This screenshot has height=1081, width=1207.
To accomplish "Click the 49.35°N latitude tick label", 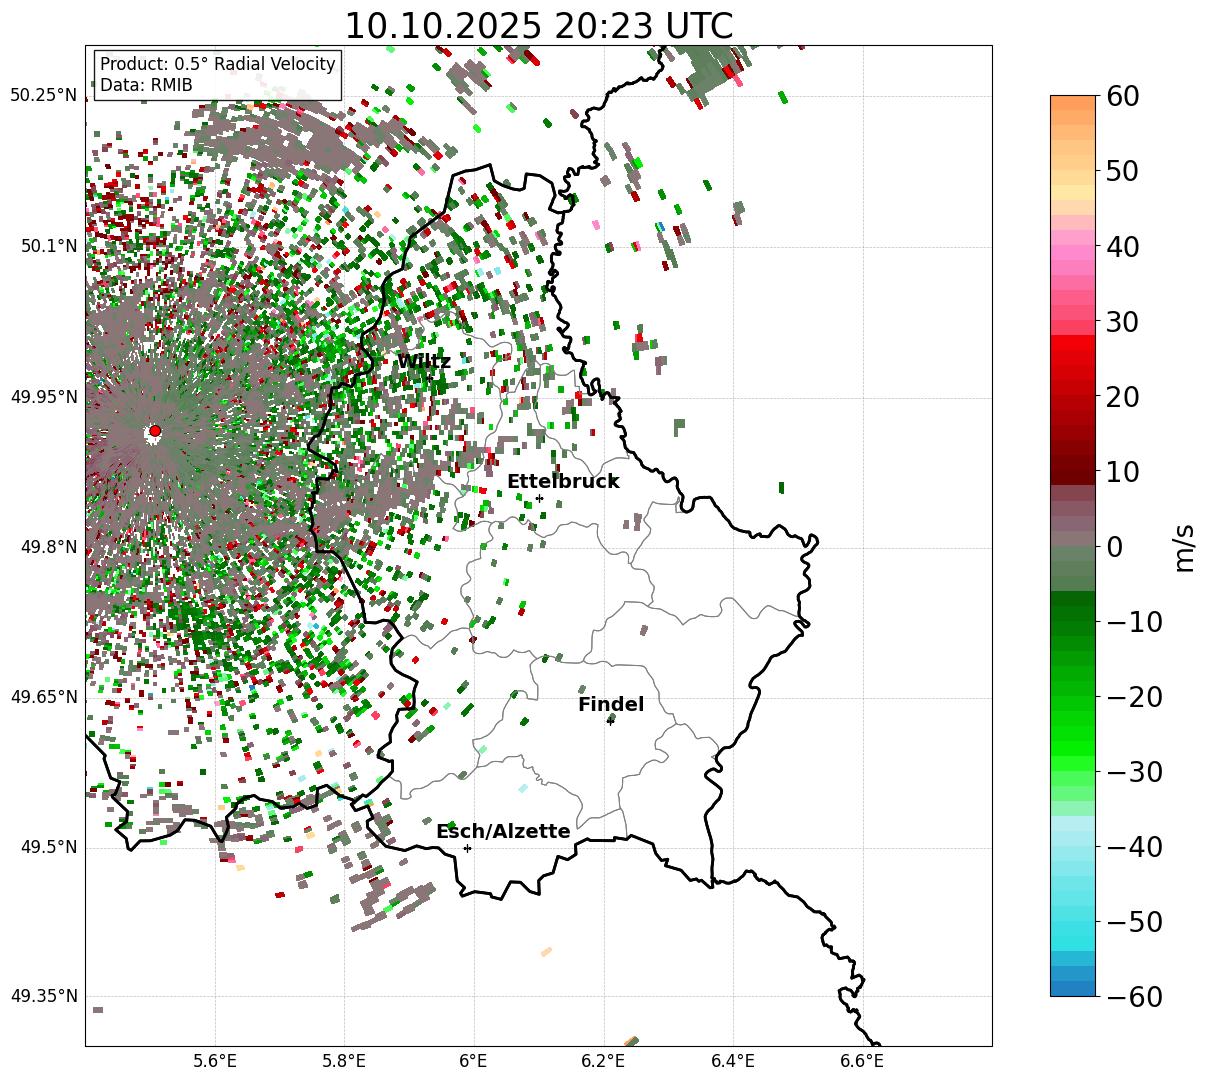I will 44,996.
